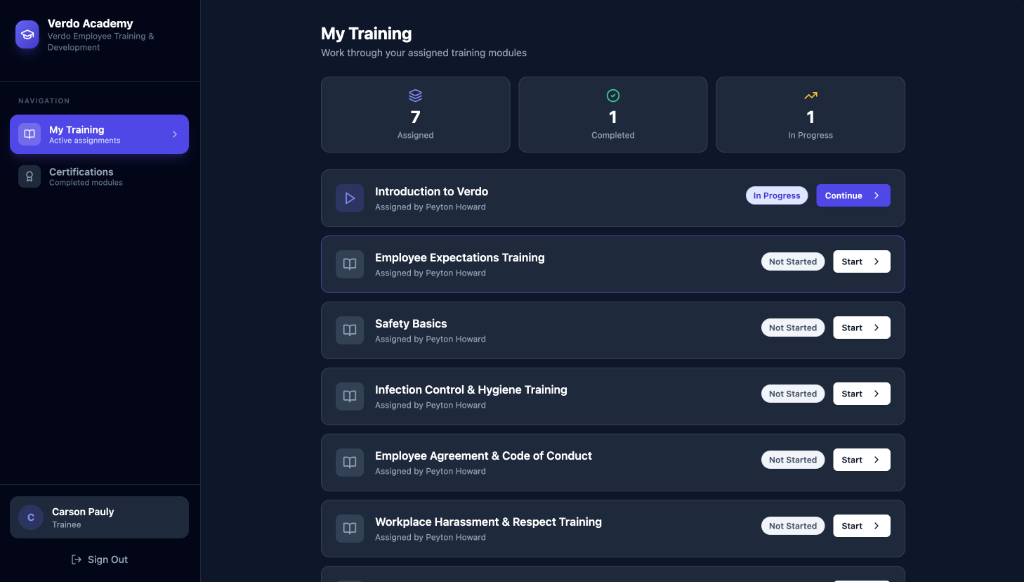Click the arrow in Safety Basics Start button
1024x582 pixels.
click(x=876, y=327)
